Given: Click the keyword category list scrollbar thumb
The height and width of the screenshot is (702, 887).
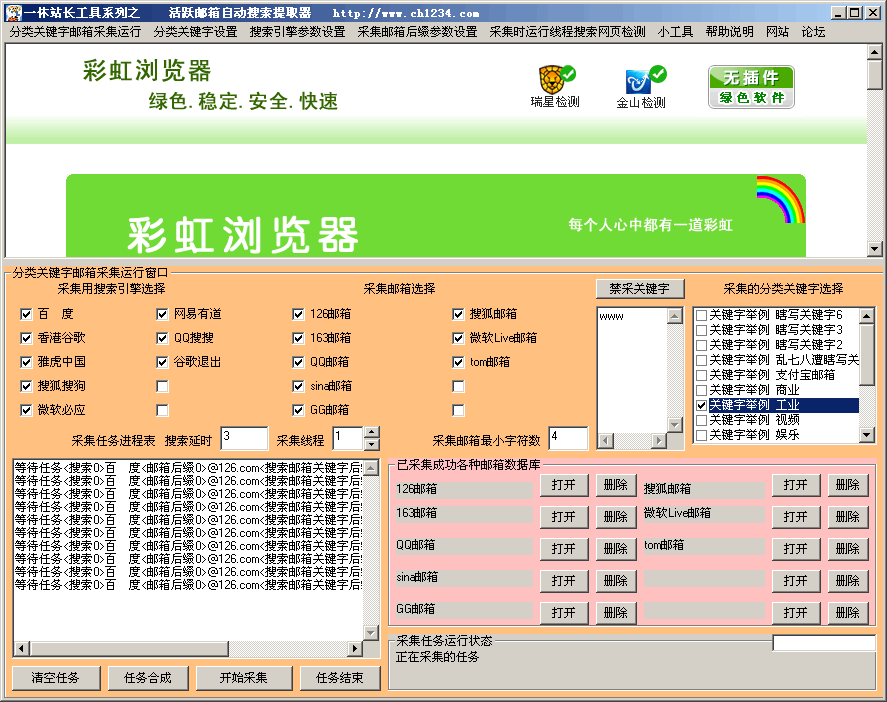Looking at the screenshot, I should (x=867, y=354).
